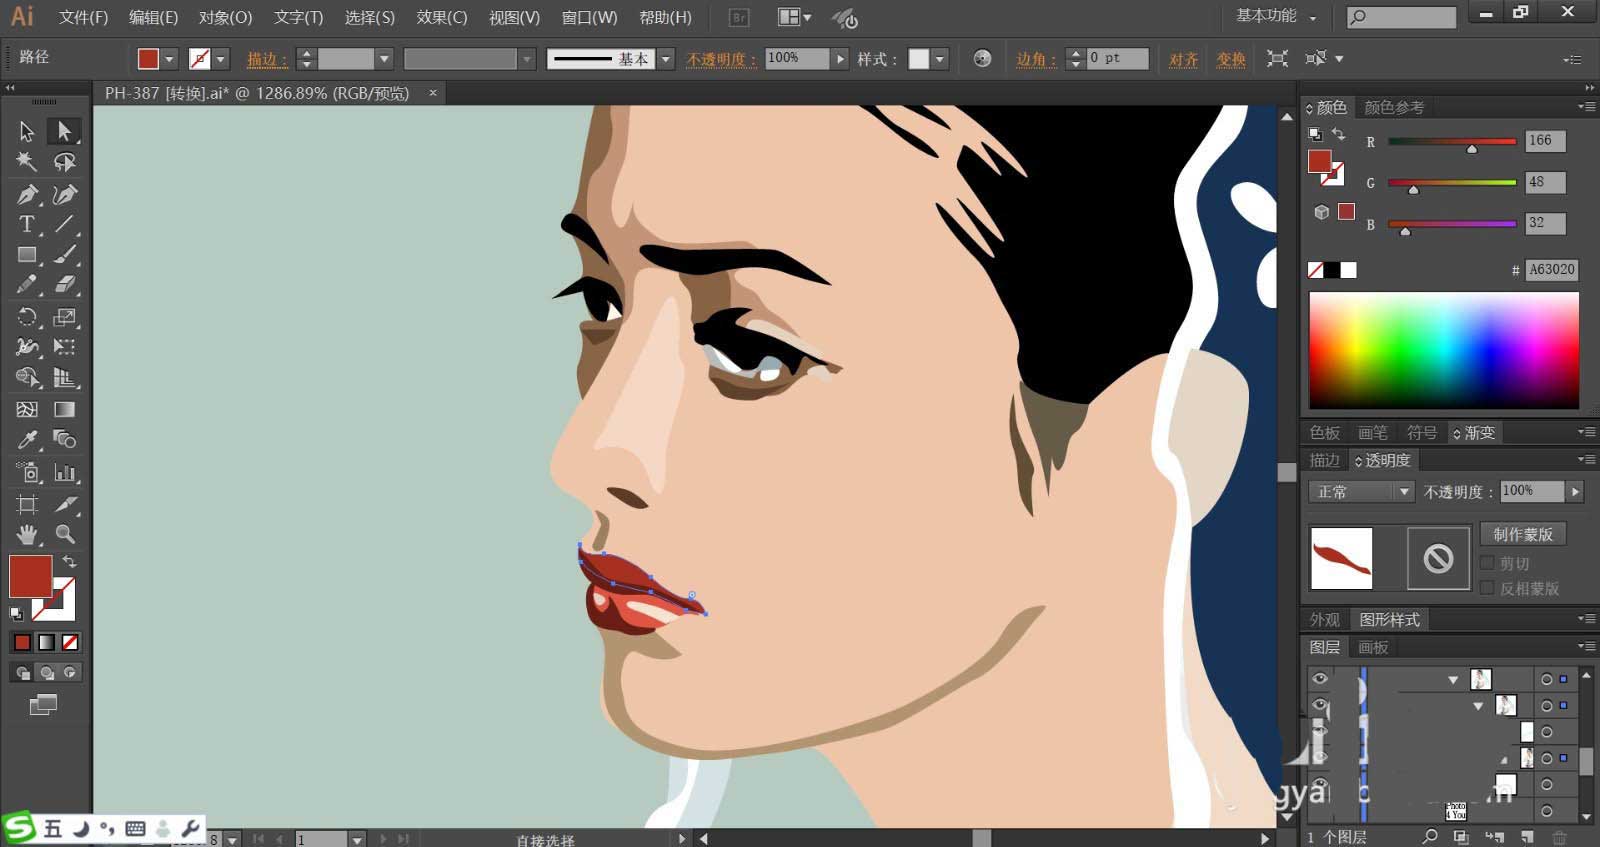The width and height of the screenshot is (1600, 847).
Task: Select the Selection tool (black arrow)
Action: point(27,131)
